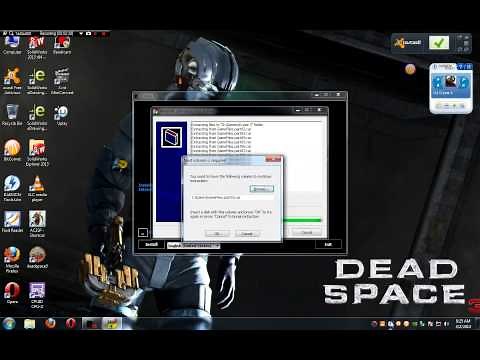Click Install button in black installer window

tap(152, 244)
